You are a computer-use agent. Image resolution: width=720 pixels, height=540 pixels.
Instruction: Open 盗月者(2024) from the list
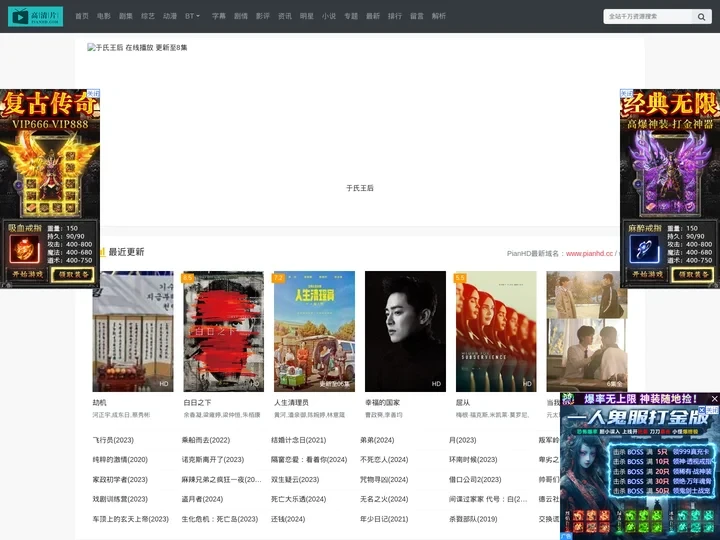coord(202,499)
